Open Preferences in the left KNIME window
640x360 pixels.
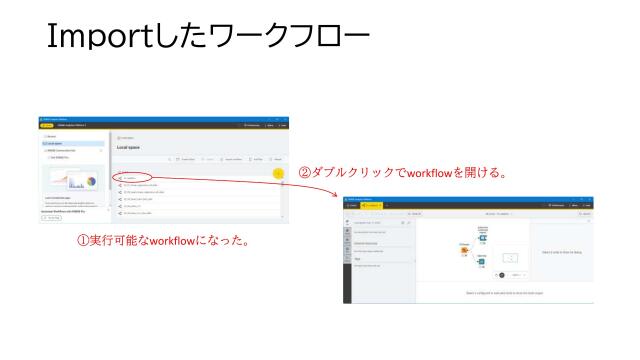tap(251, 125)
